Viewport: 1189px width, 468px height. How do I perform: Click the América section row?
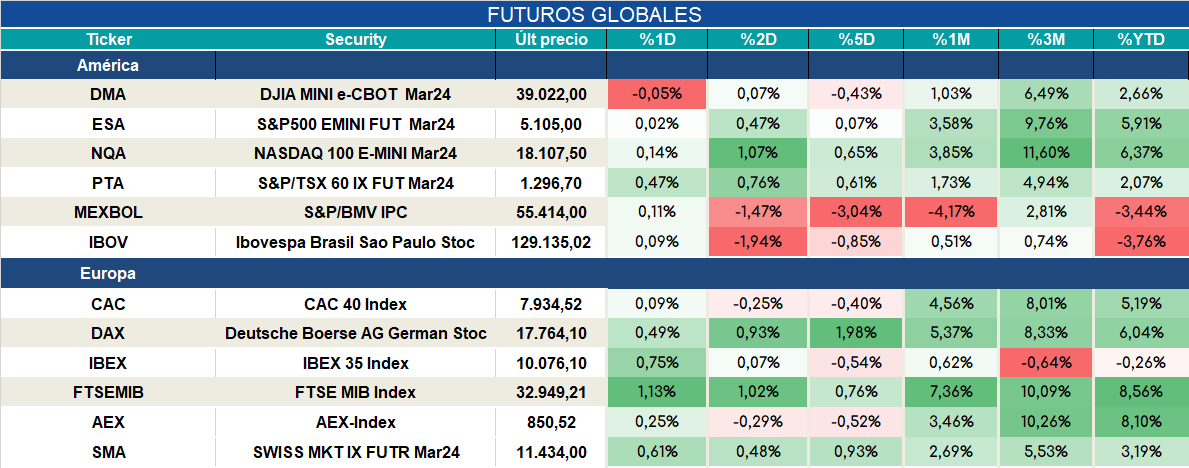[594, 66]
